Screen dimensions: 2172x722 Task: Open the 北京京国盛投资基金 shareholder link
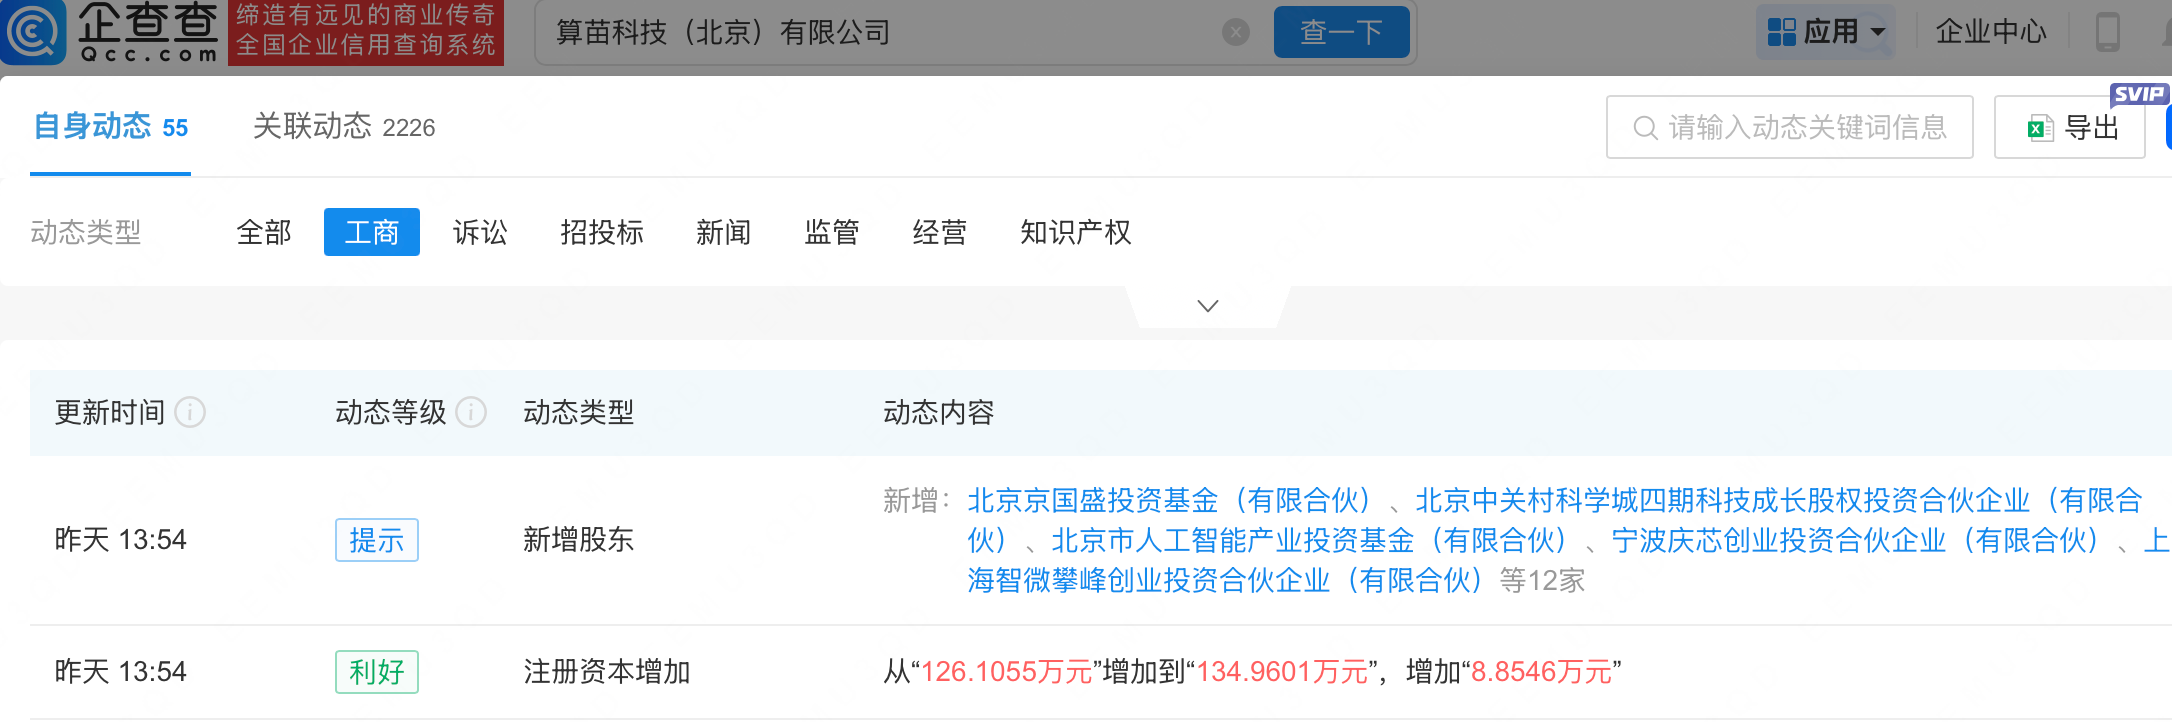tap(1169, 500)
